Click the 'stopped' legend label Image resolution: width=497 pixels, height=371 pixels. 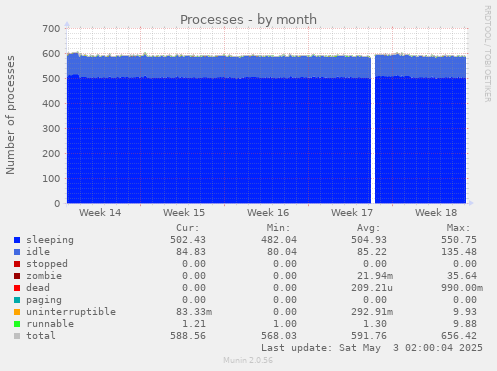tap(47, 264)
